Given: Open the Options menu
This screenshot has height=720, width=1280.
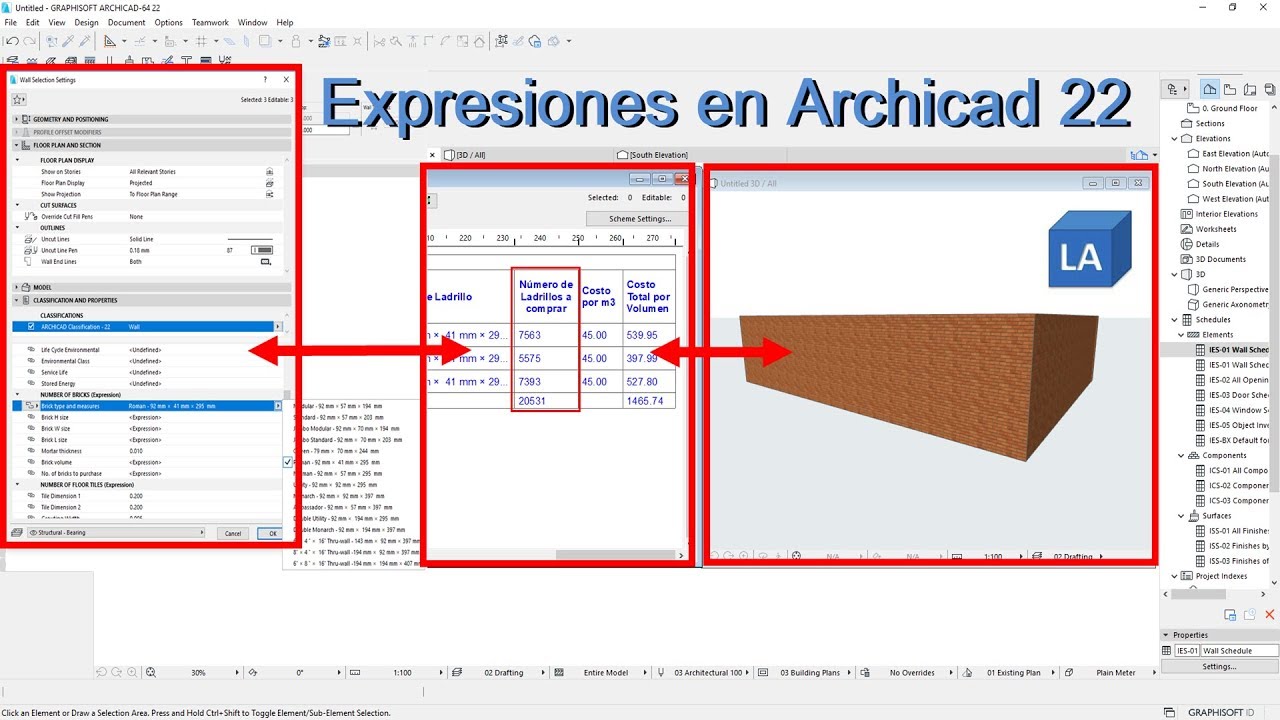Looking at the screenshot, I should 168,22.
